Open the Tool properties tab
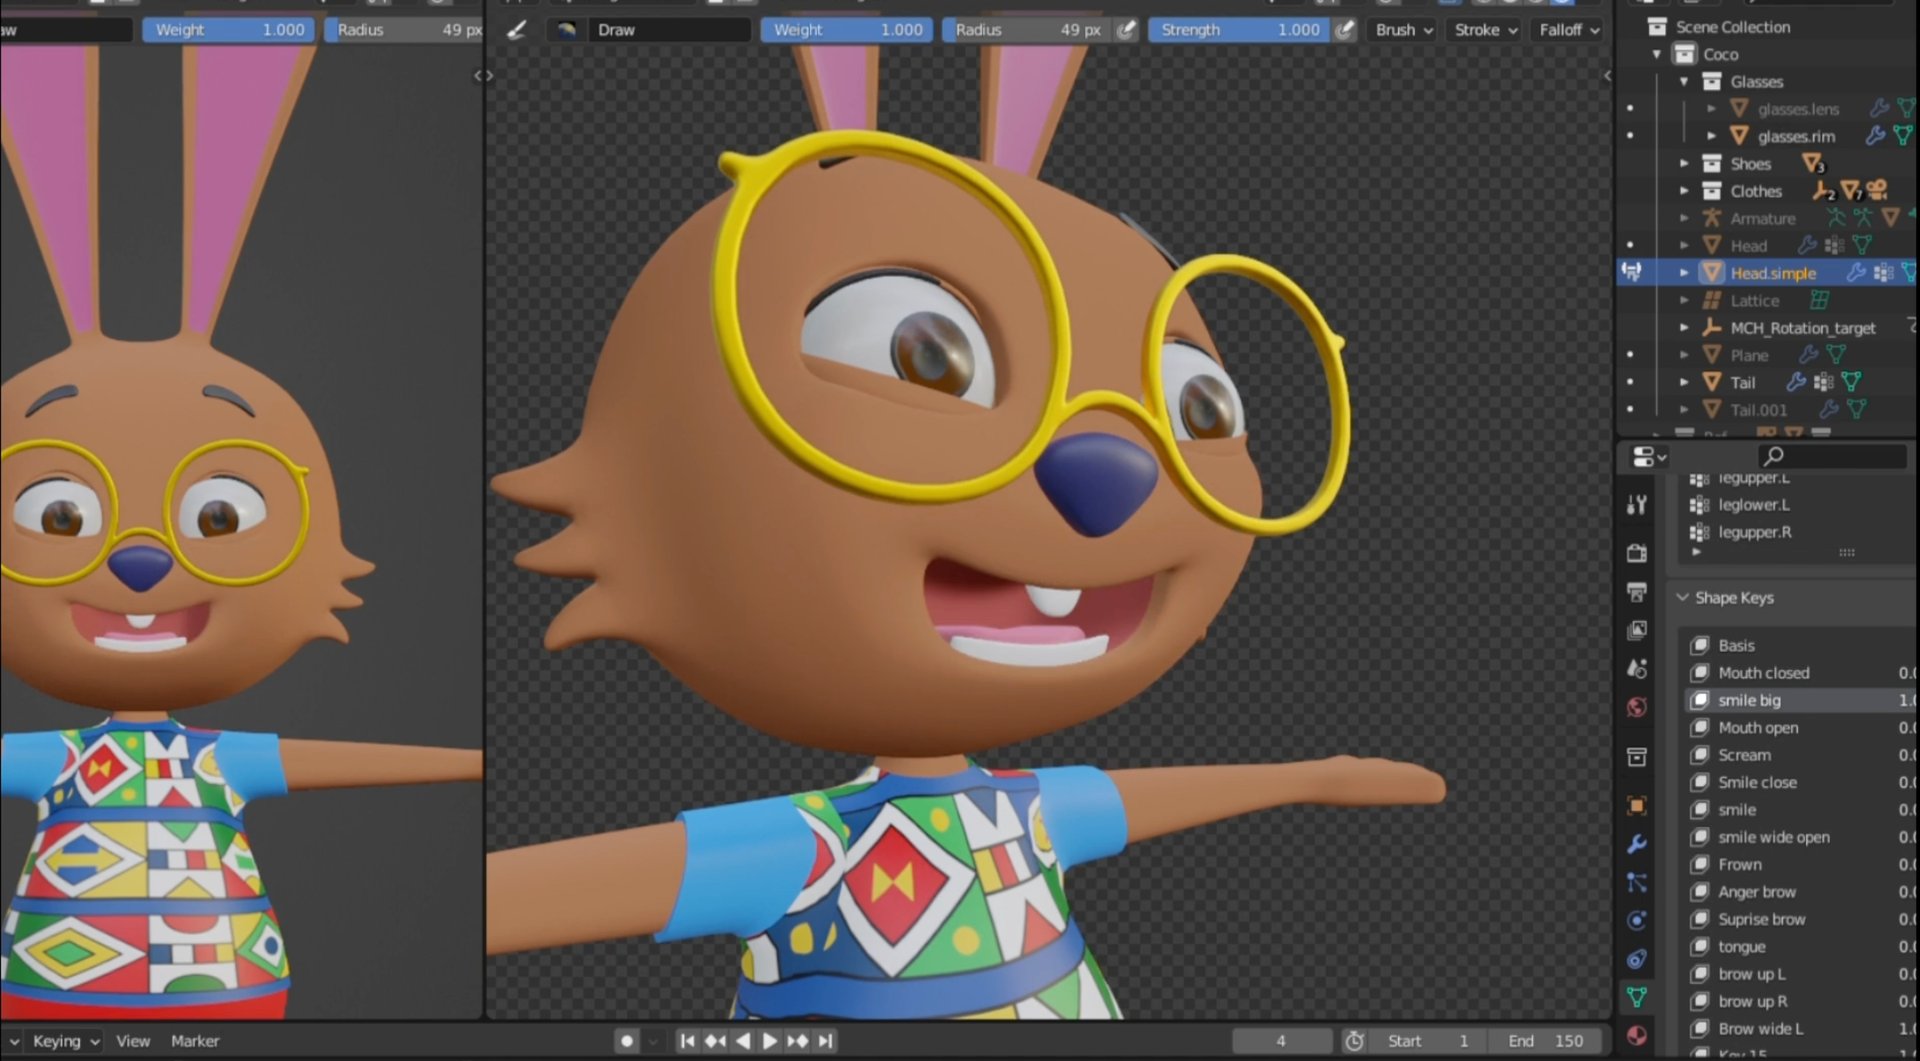The width and height of the screenshot is (1920, 1061). click(1637, 505)
